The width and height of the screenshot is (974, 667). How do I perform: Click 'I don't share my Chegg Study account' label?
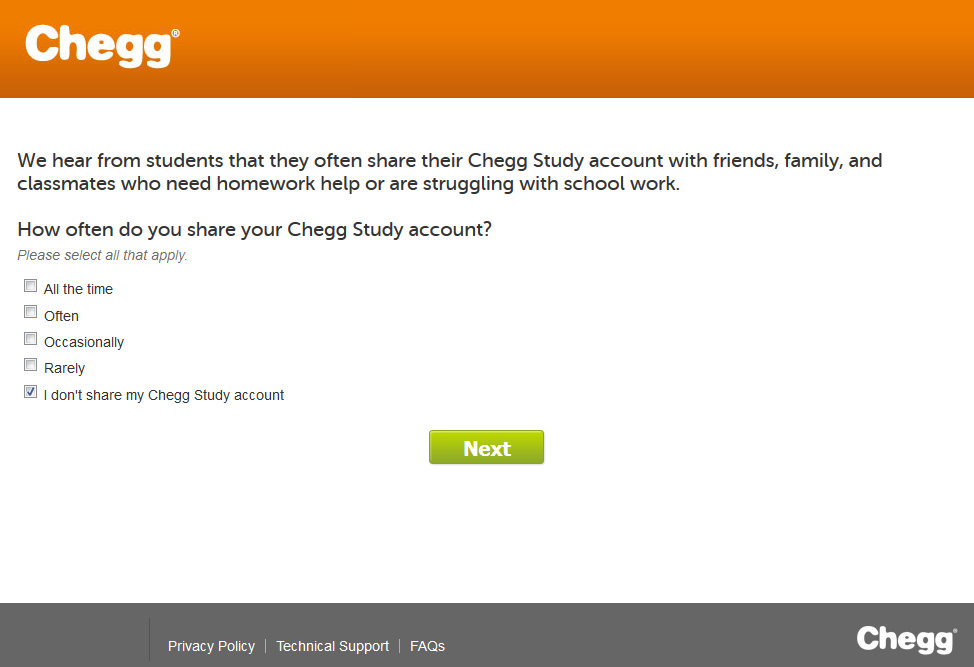coord(164,395)
